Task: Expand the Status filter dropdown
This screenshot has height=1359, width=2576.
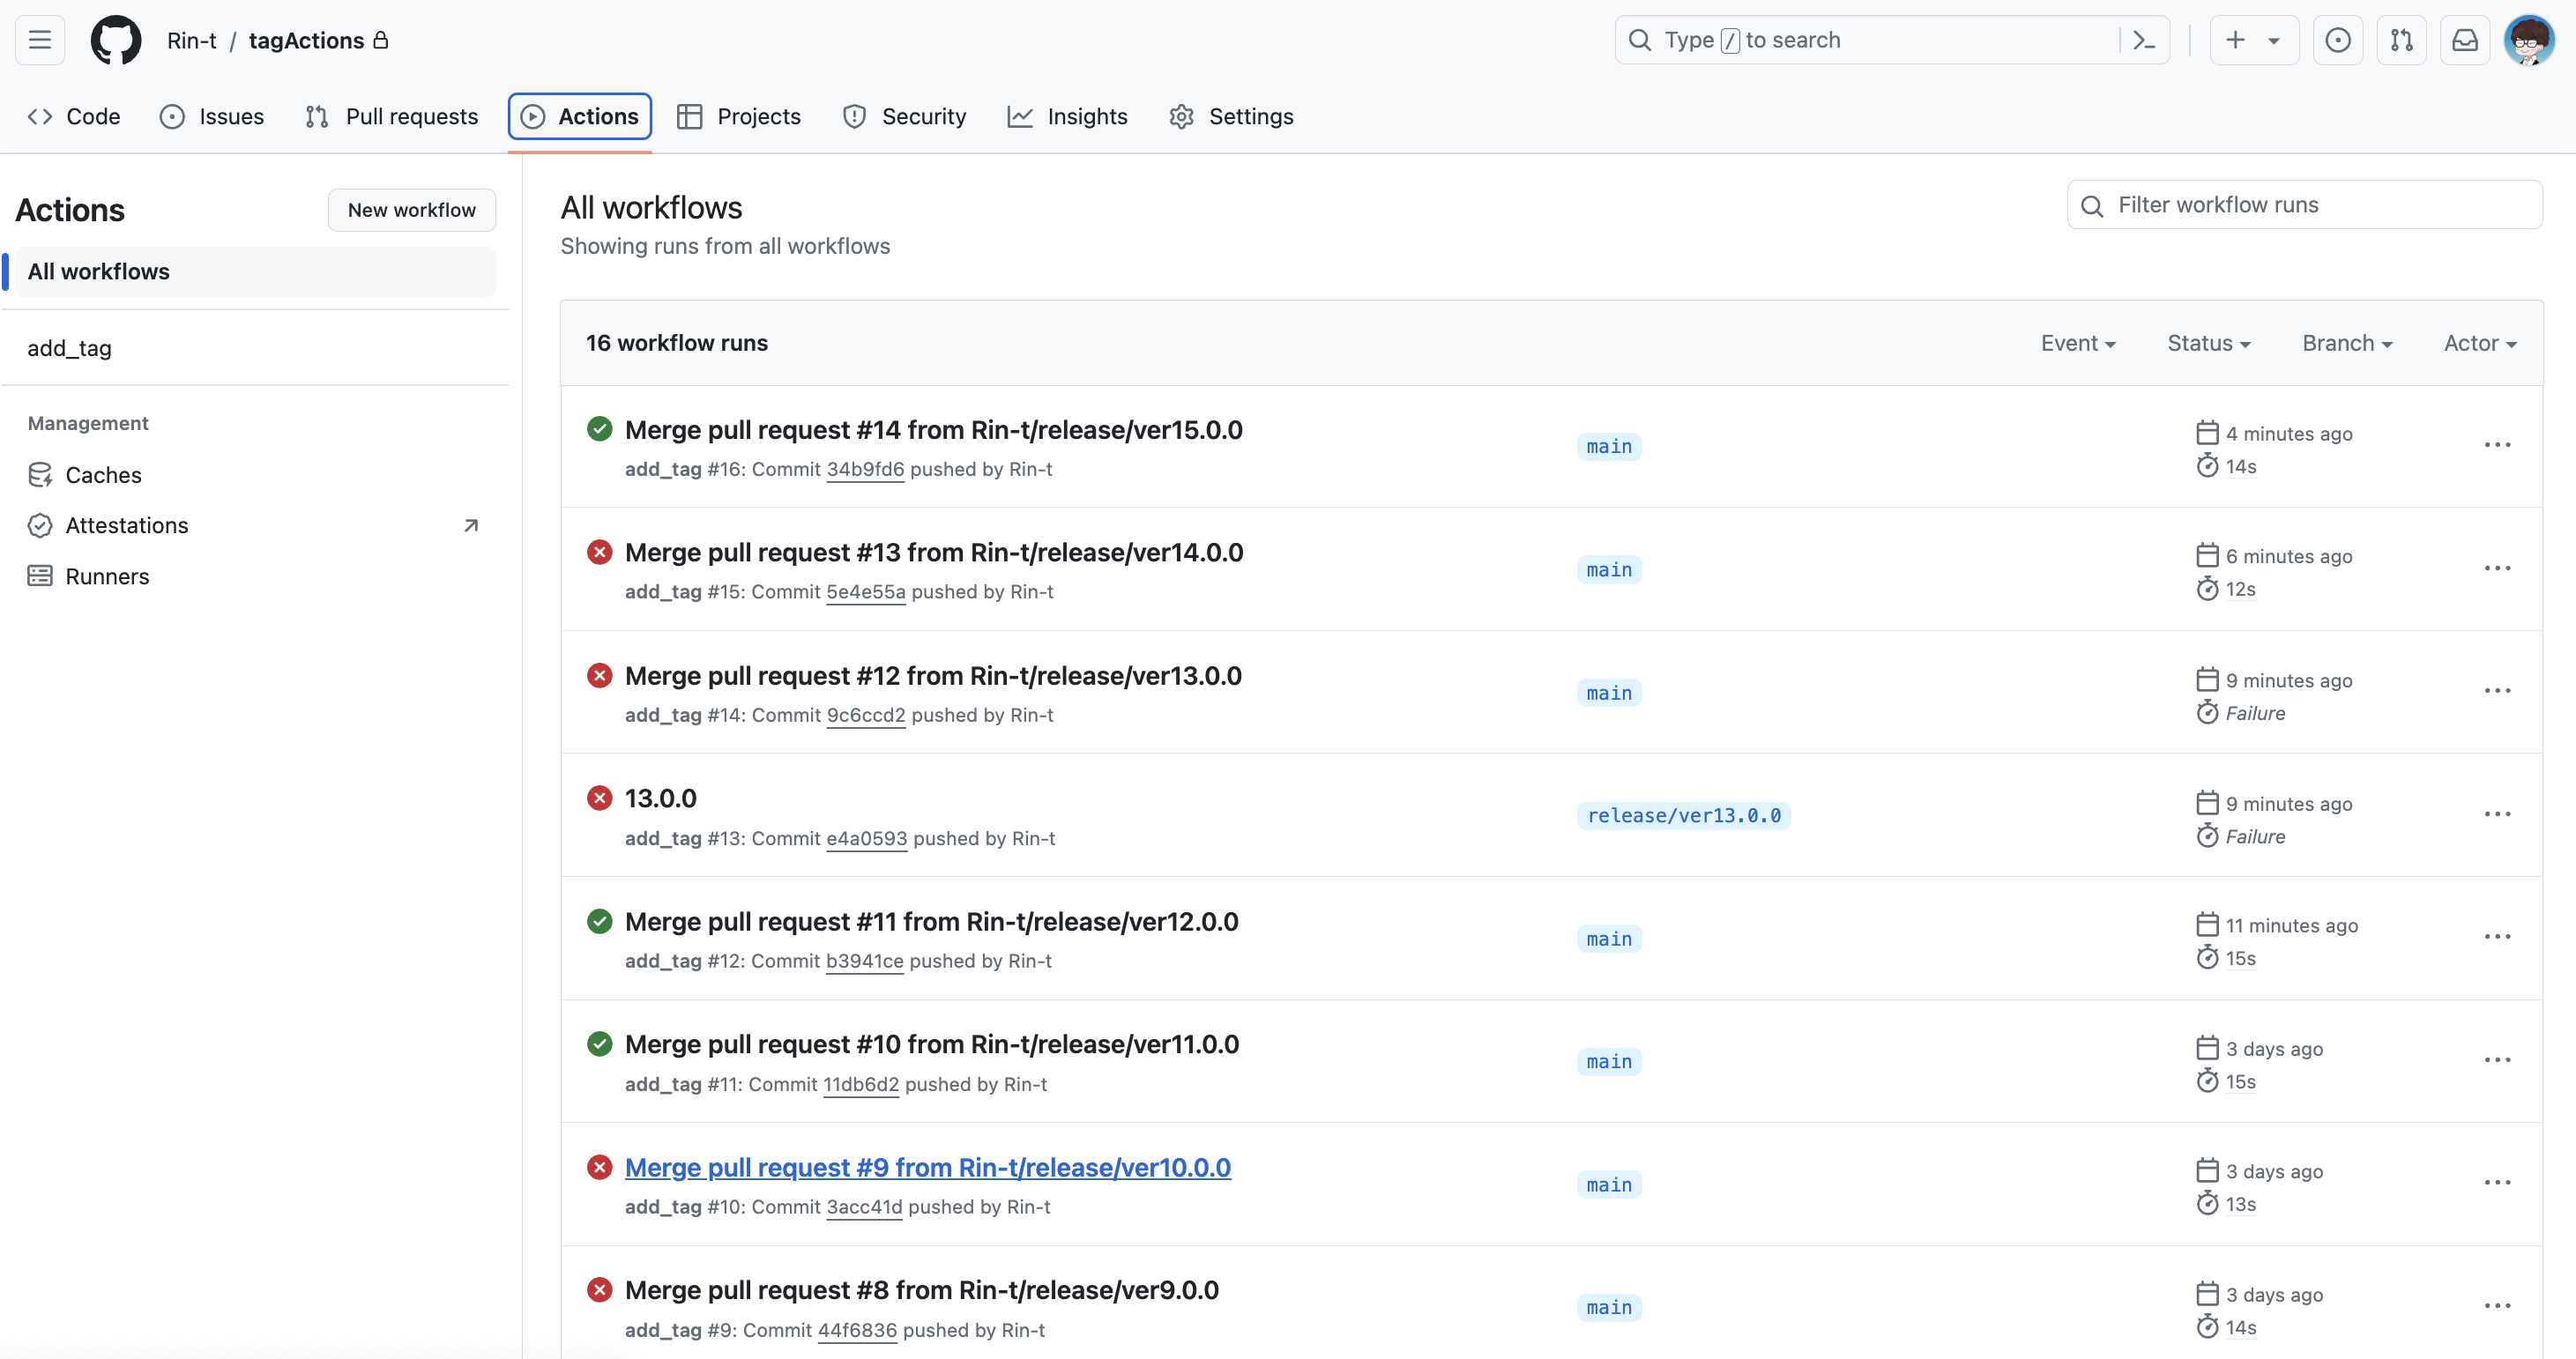Action: tap(2208, 343)
